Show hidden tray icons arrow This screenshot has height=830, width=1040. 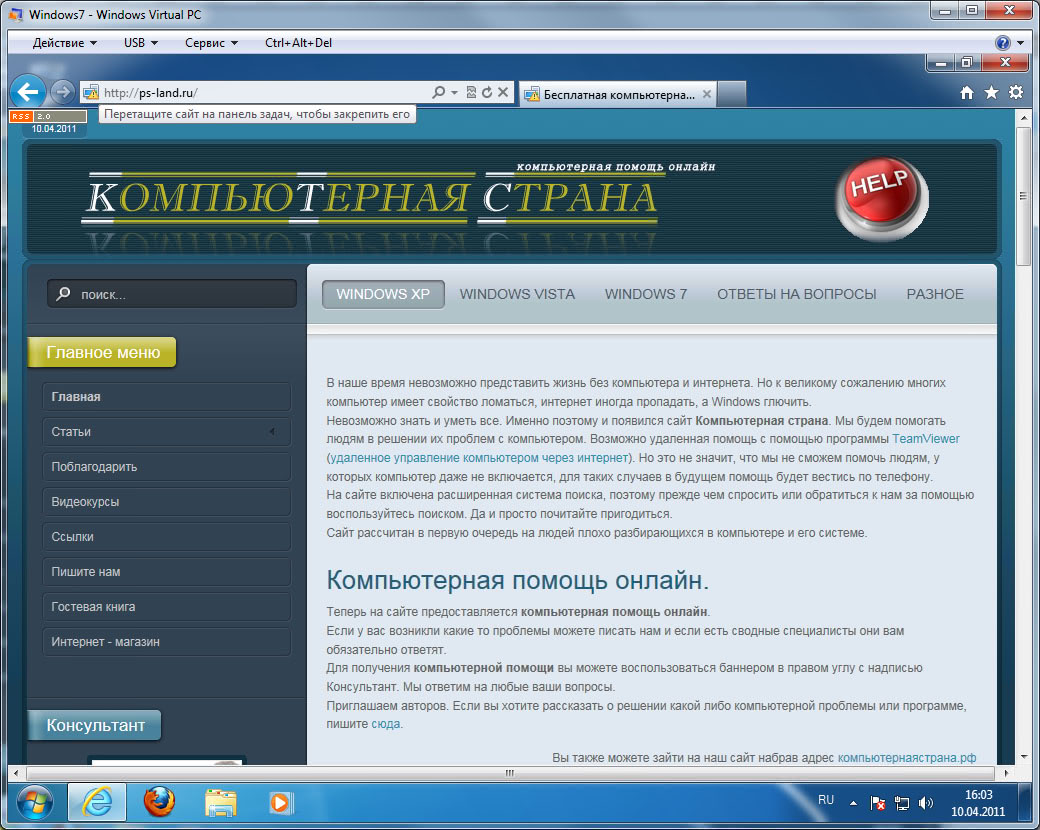coord(854,803)
